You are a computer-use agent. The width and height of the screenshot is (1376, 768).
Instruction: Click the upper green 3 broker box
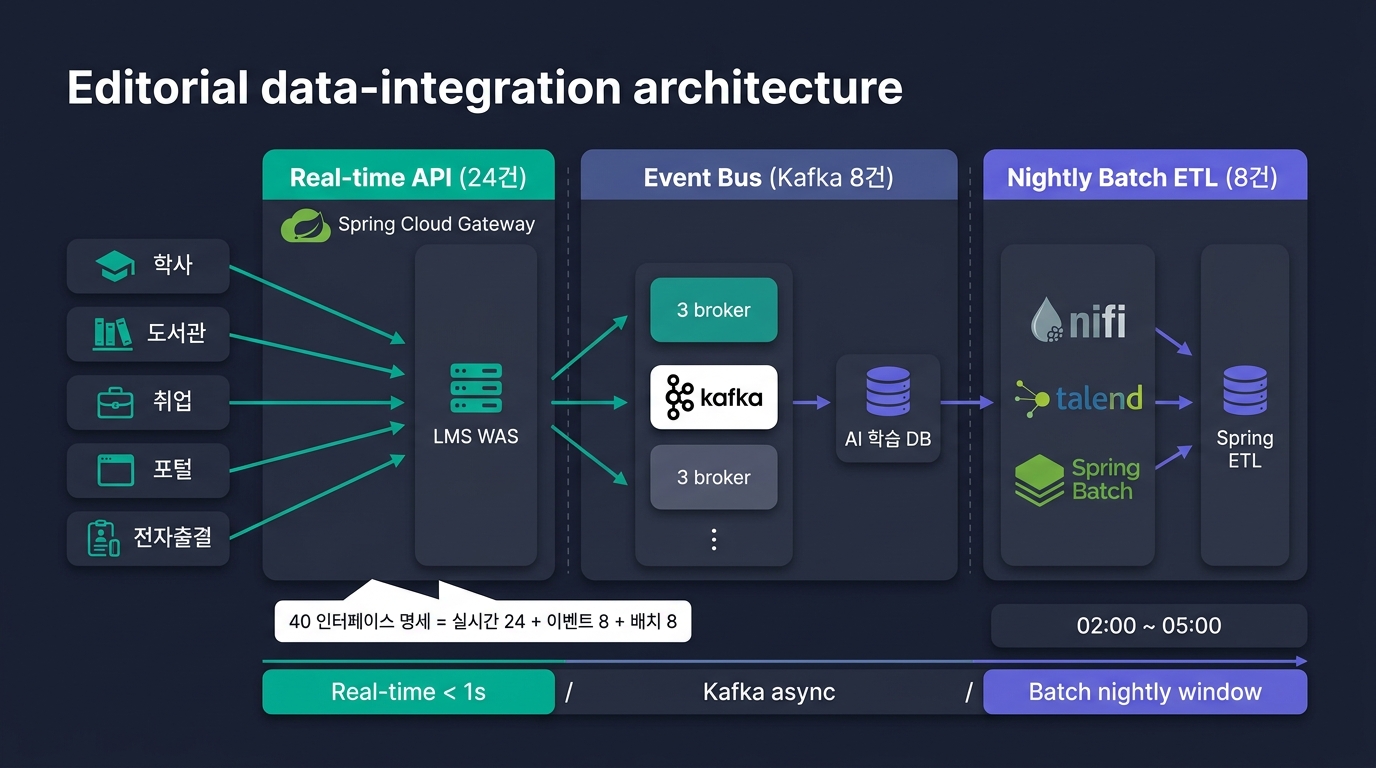point(714,310)
